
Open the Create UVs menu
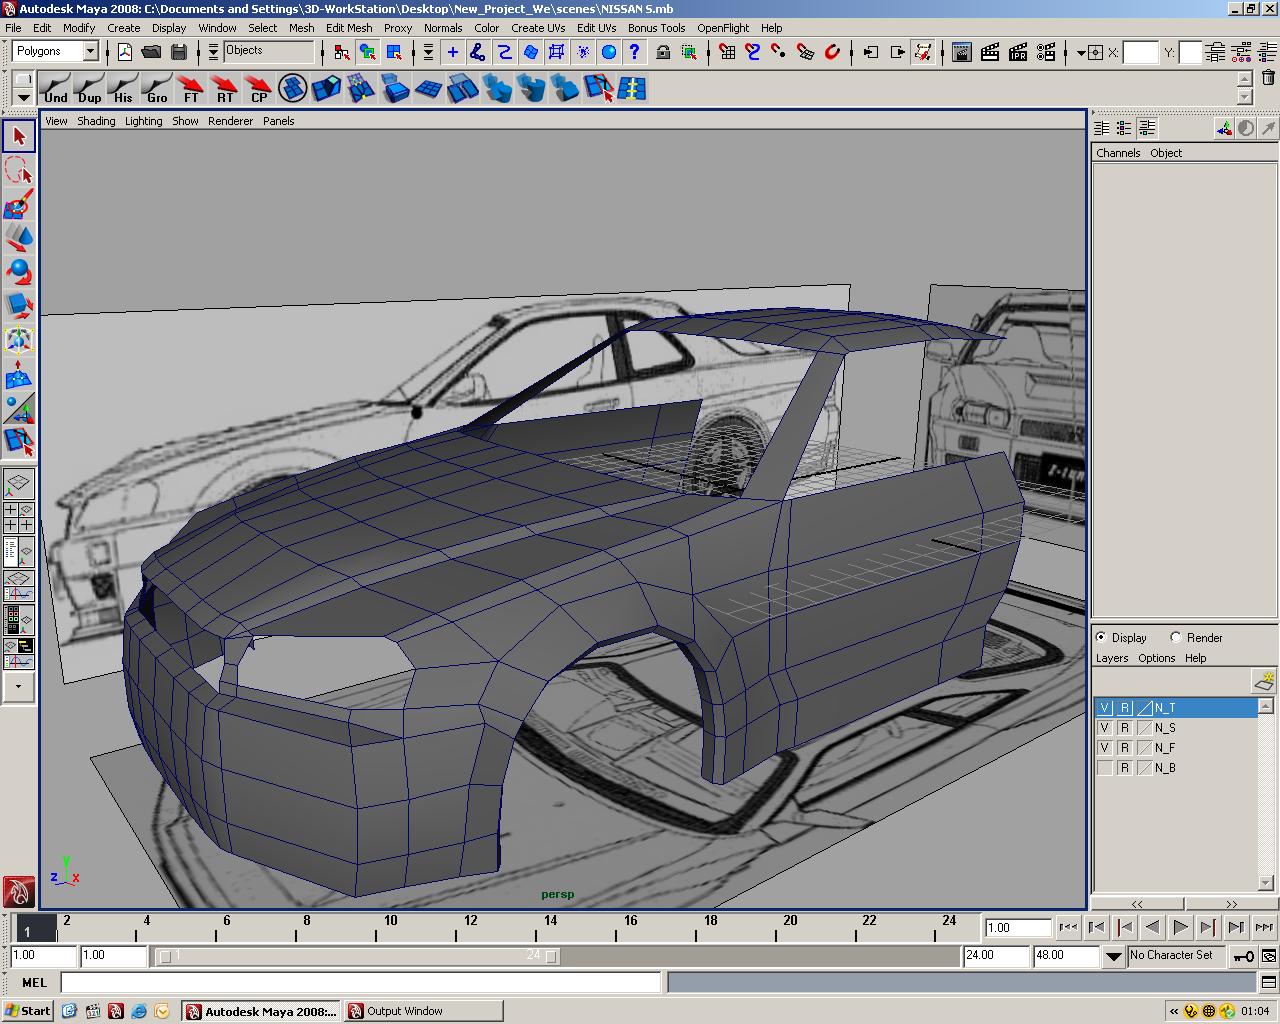[538, 28]
